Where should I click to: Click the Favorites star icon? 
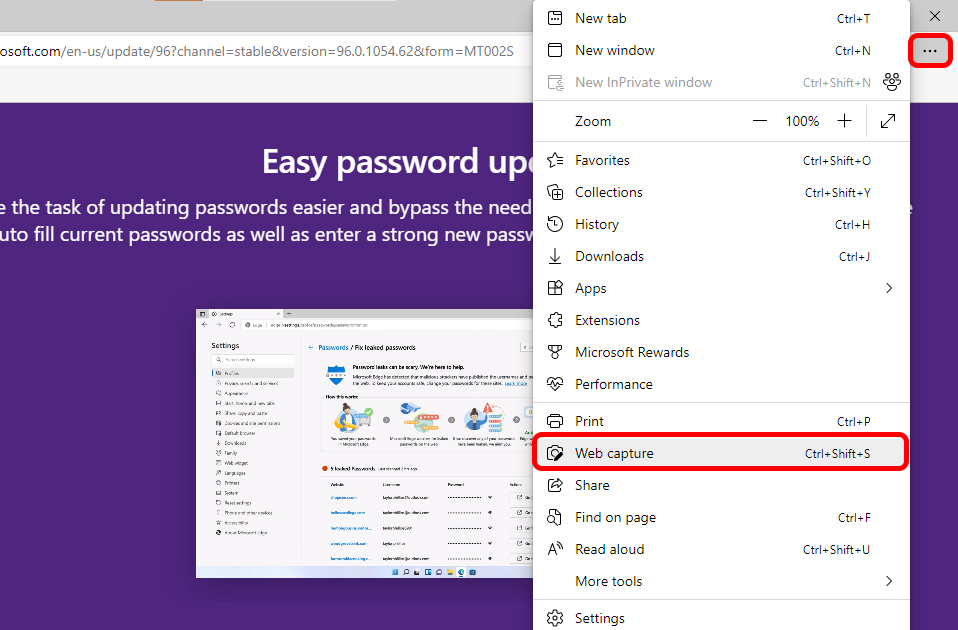pos(555,160)
